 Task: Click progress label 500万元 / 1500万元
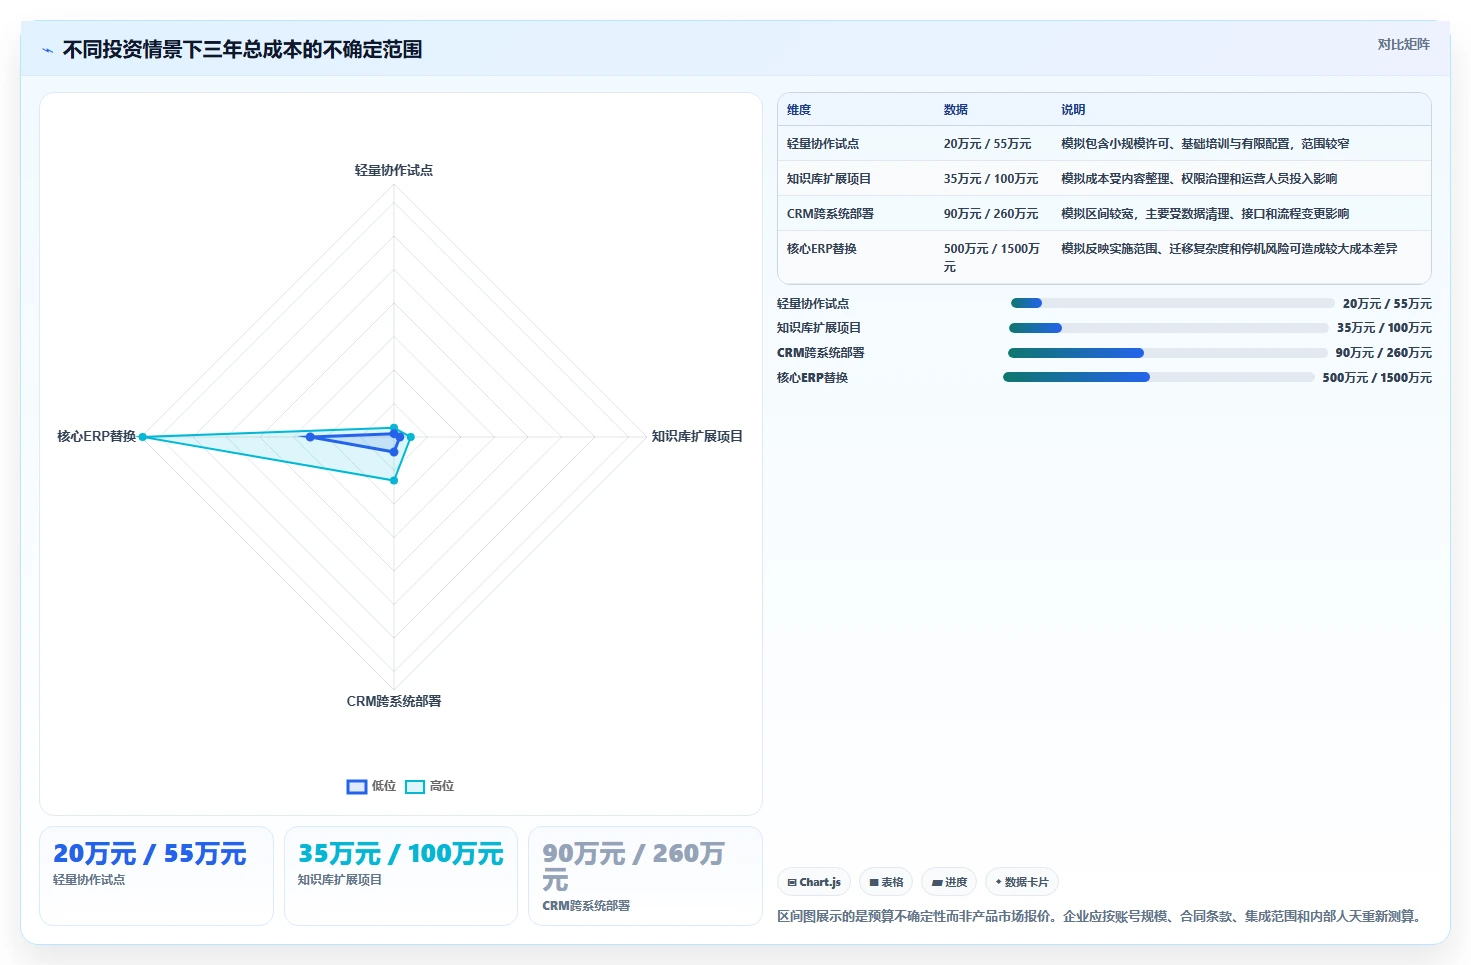[1377, 378]
